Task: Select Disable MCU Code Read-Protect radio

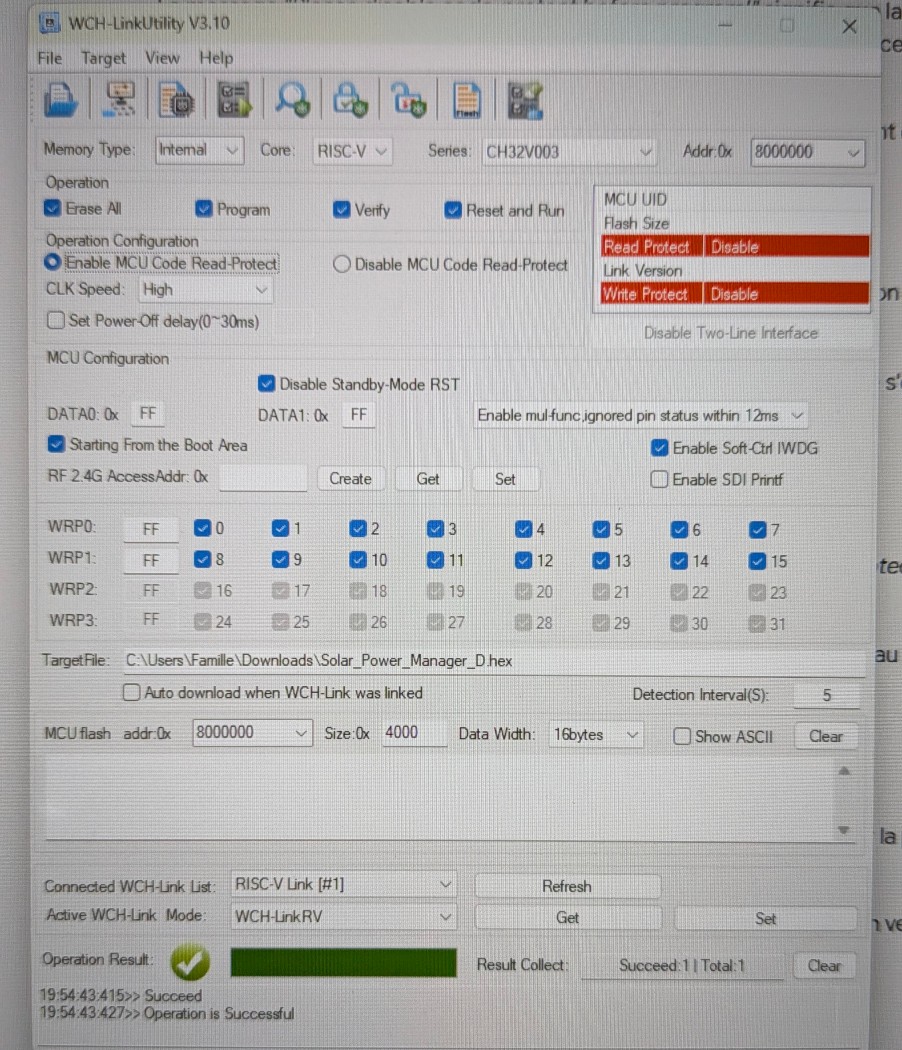Action: pyautogui.click(x=342, y=265)
